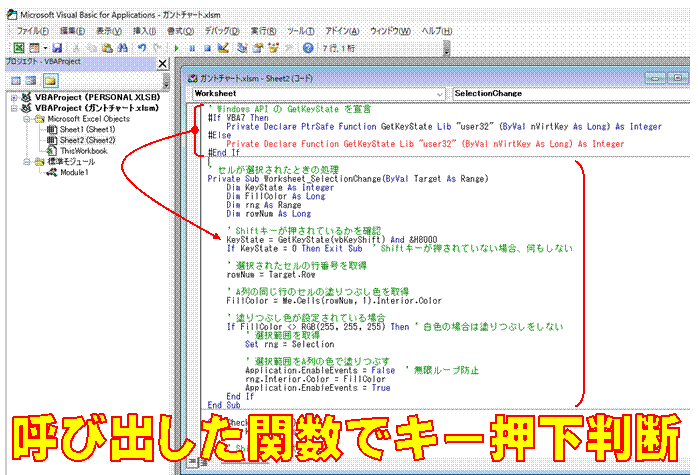
Task: Open the ツール(T) menu
Action: pos(300,31)
